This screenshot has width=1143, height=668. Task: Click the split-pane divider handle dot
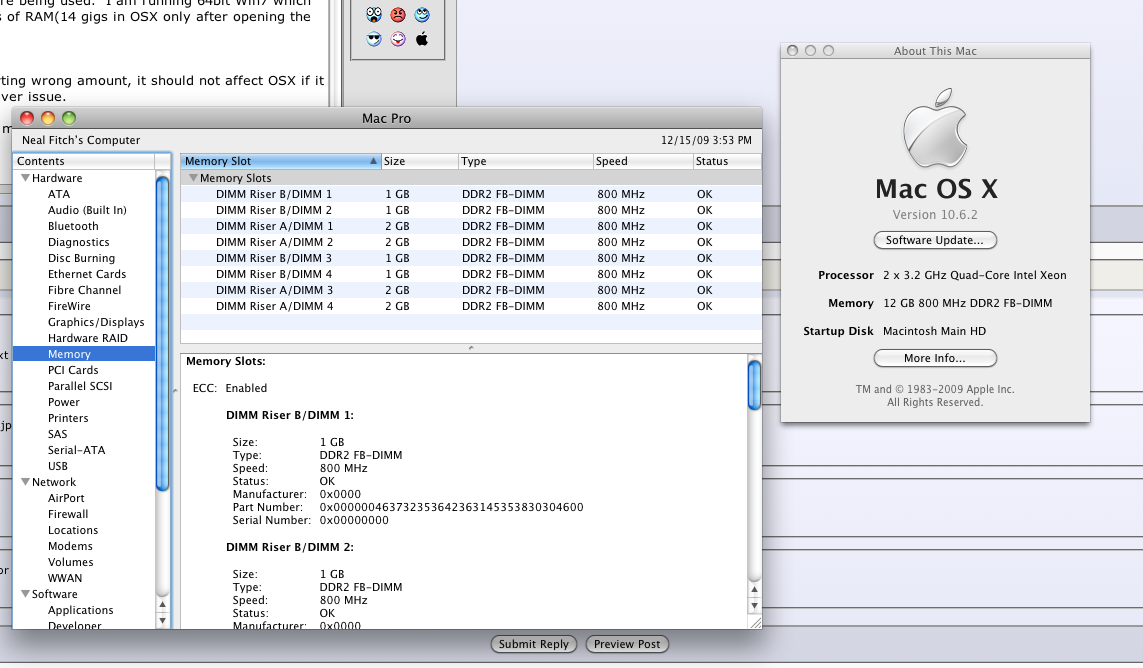pyautogui.click(x=471, y=348)
